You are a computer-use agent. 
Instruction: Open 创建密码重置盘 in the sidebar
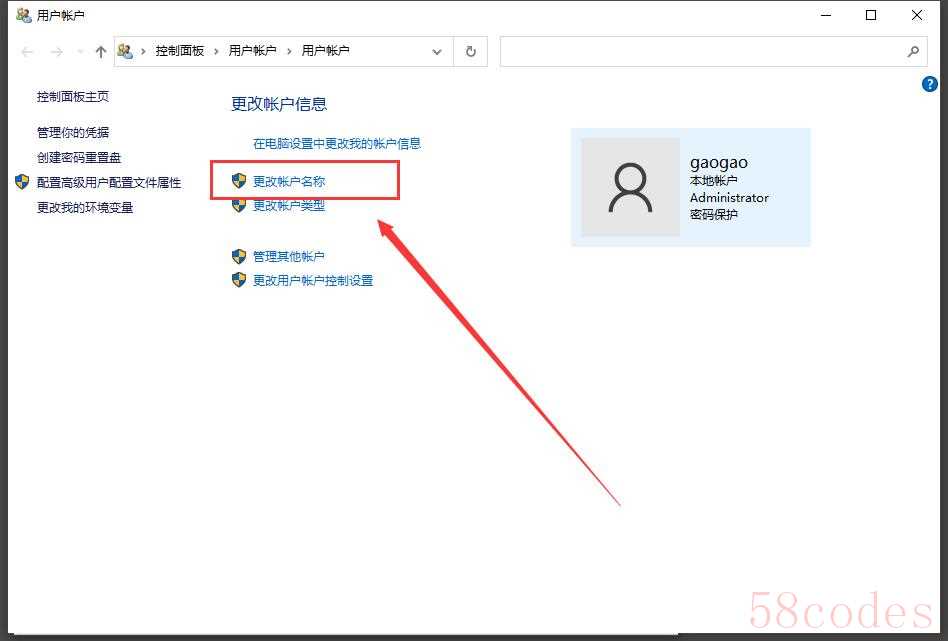coord(79,158)
